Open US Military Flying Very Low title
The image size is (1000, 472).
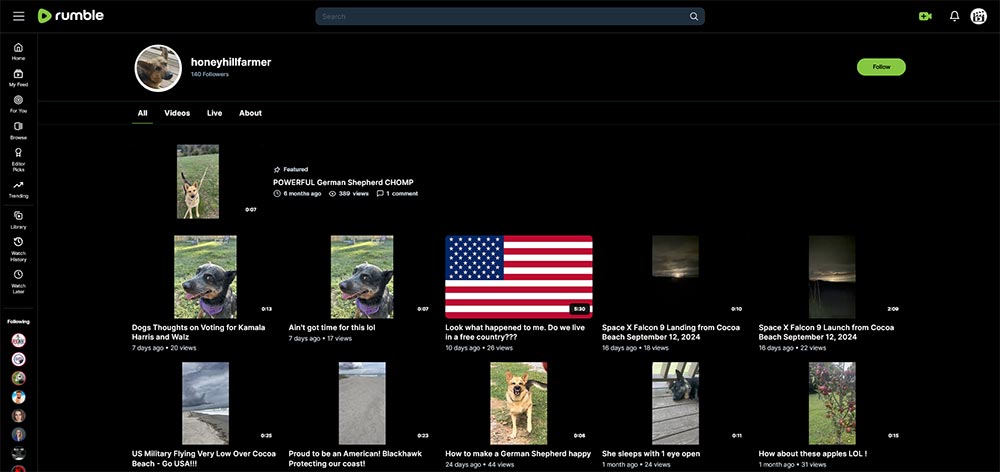203,458
